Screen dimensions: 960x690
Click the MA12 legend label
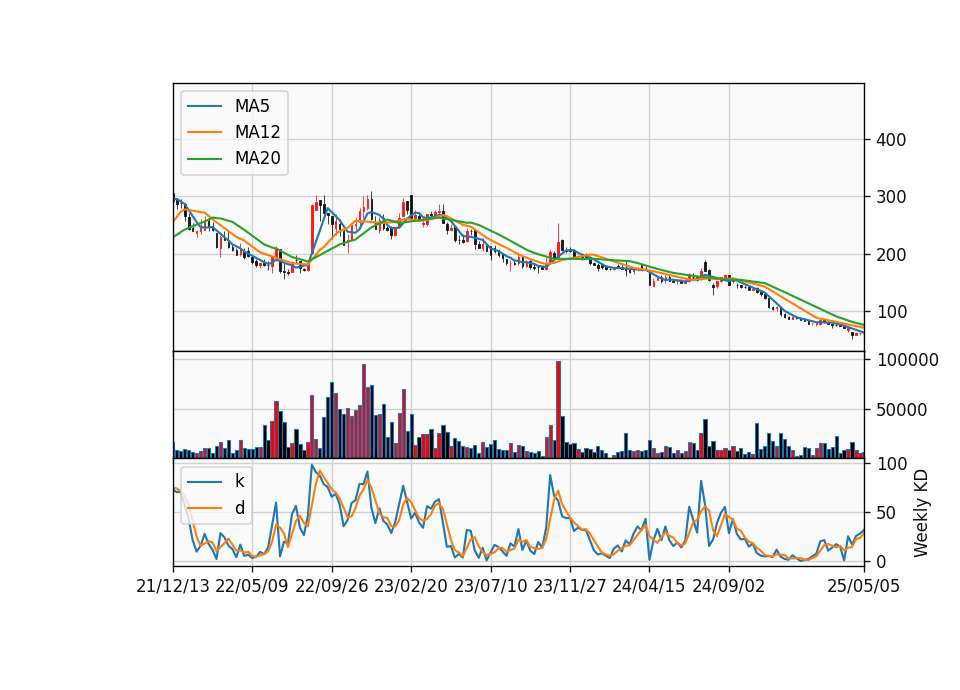257,132
